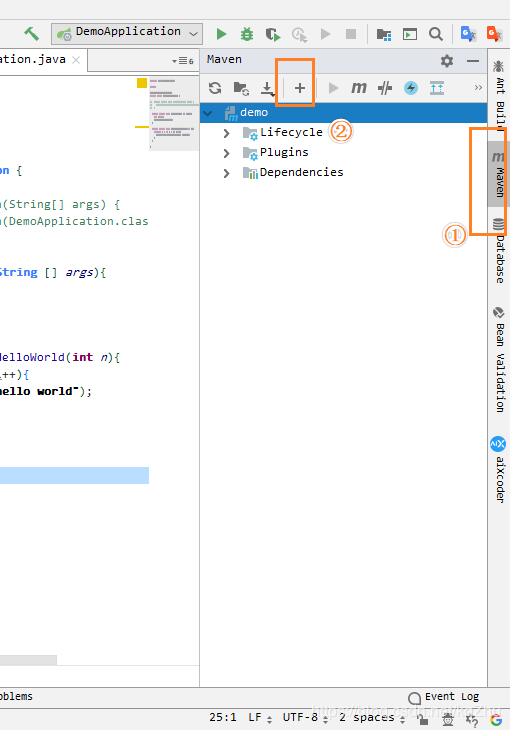Open the Database tool window tab
This screenshot has height=736, width=515.
tap(499, 250)
